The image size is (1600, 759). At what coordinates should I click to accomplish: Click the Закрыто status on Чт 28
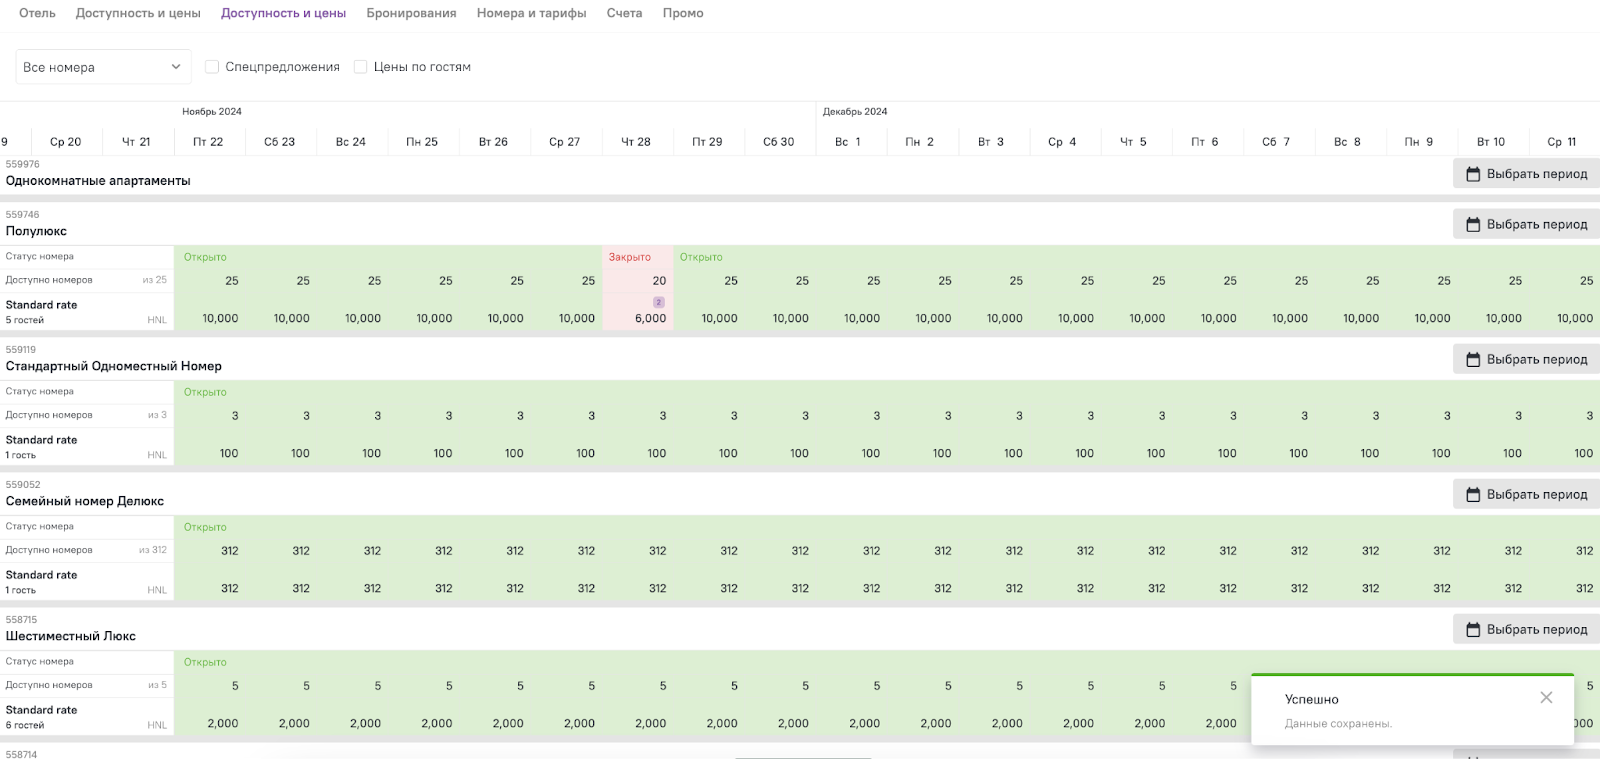(630, 257)
